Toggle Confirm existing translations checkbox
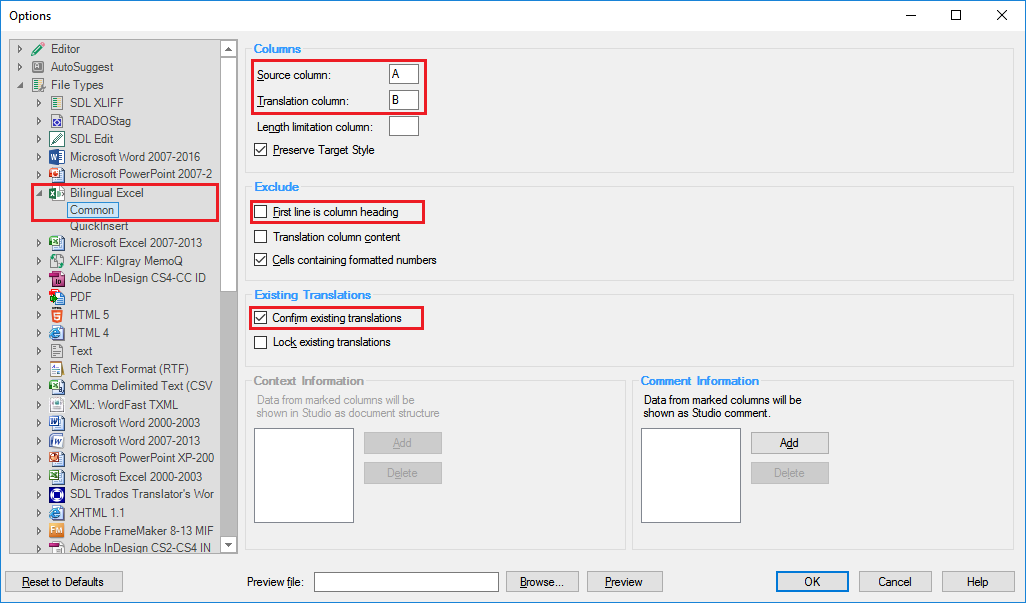The width and height of the screenshot is (1026, 603). (260, 318)
